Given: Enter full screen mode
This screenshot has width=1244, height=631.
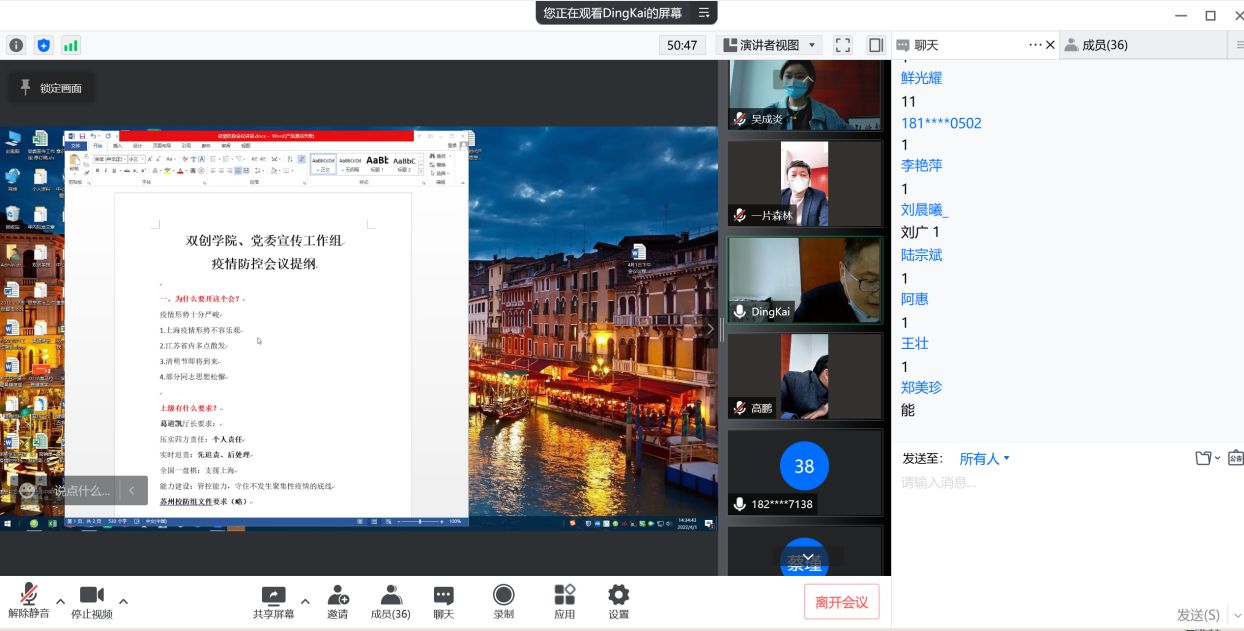Looking at the screenshot, I should [842, 45].
